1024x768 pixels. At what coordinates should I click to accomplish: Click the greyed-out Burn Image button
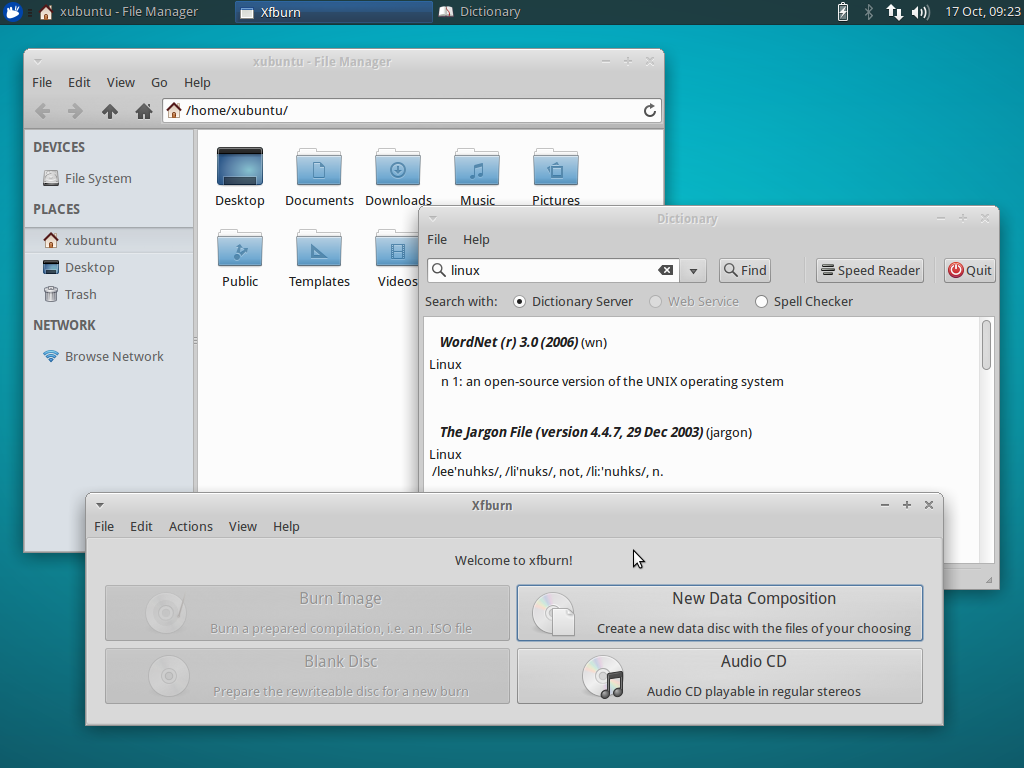coord(306,612)
